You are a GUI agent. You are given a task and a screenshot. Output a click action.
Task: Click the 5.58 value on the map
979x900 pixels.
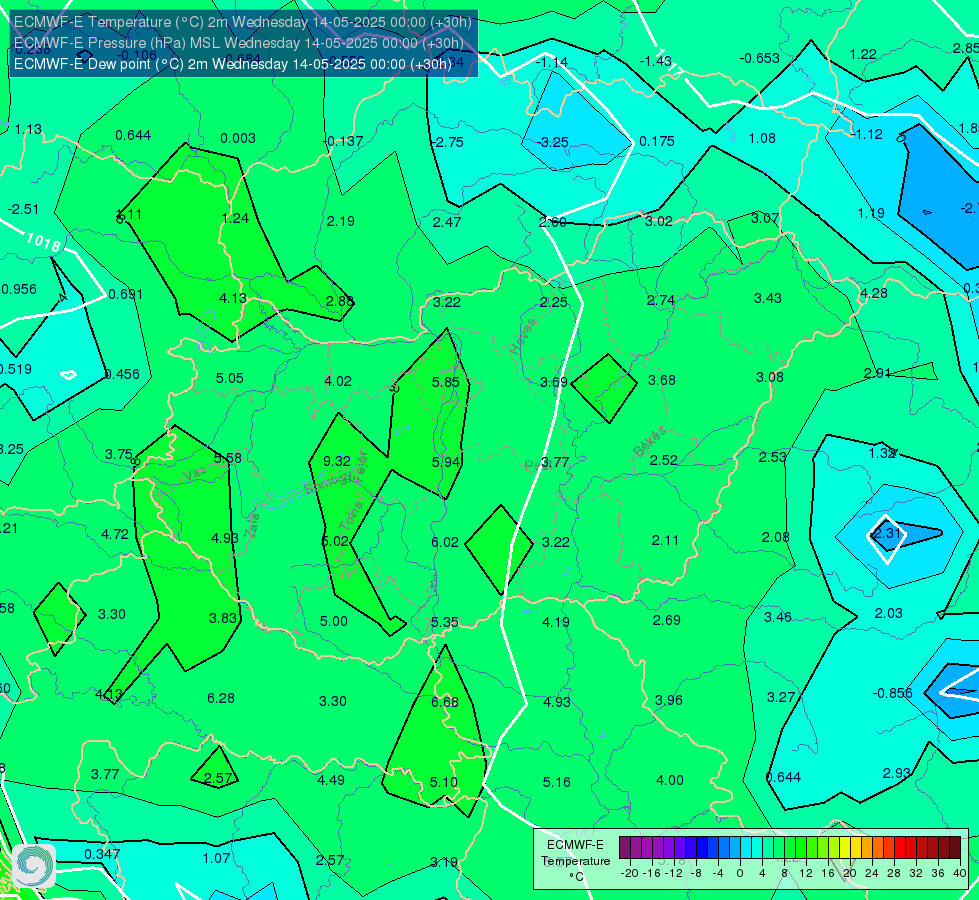click(227, 458)
